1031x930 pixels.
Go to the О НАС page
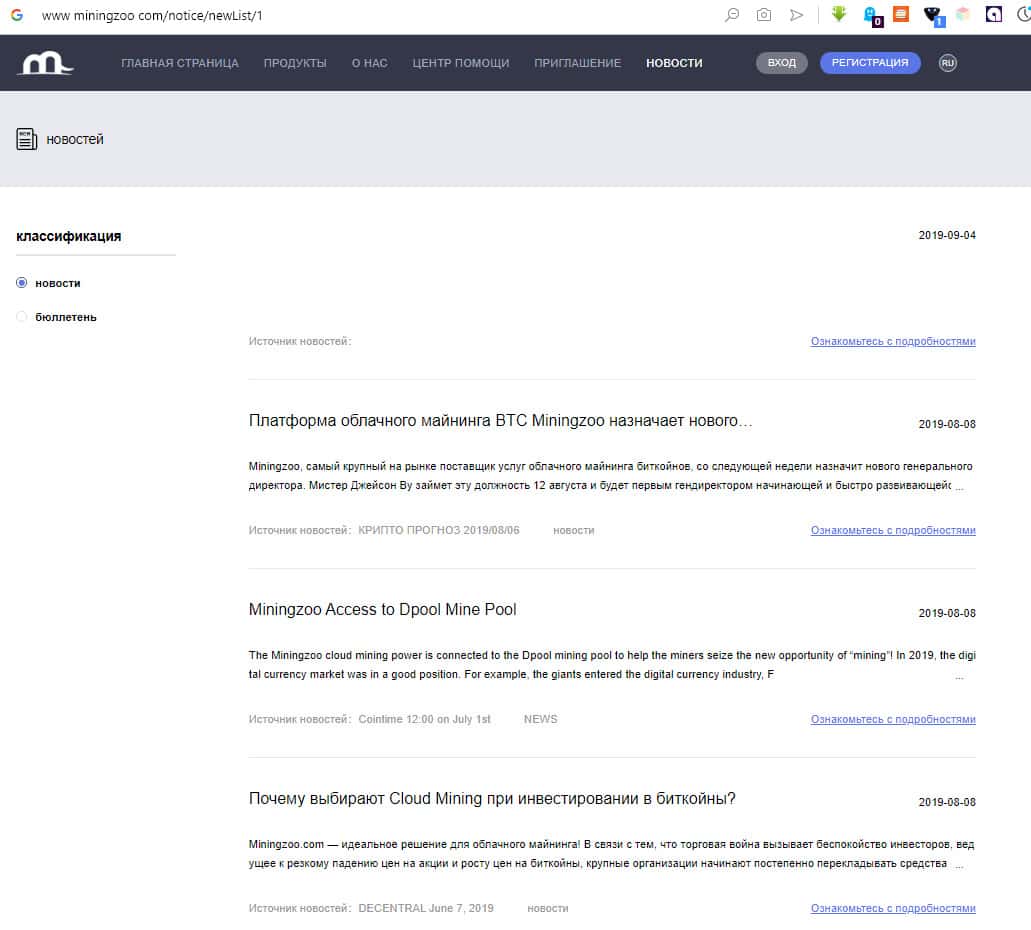click(x=370, y=63)
